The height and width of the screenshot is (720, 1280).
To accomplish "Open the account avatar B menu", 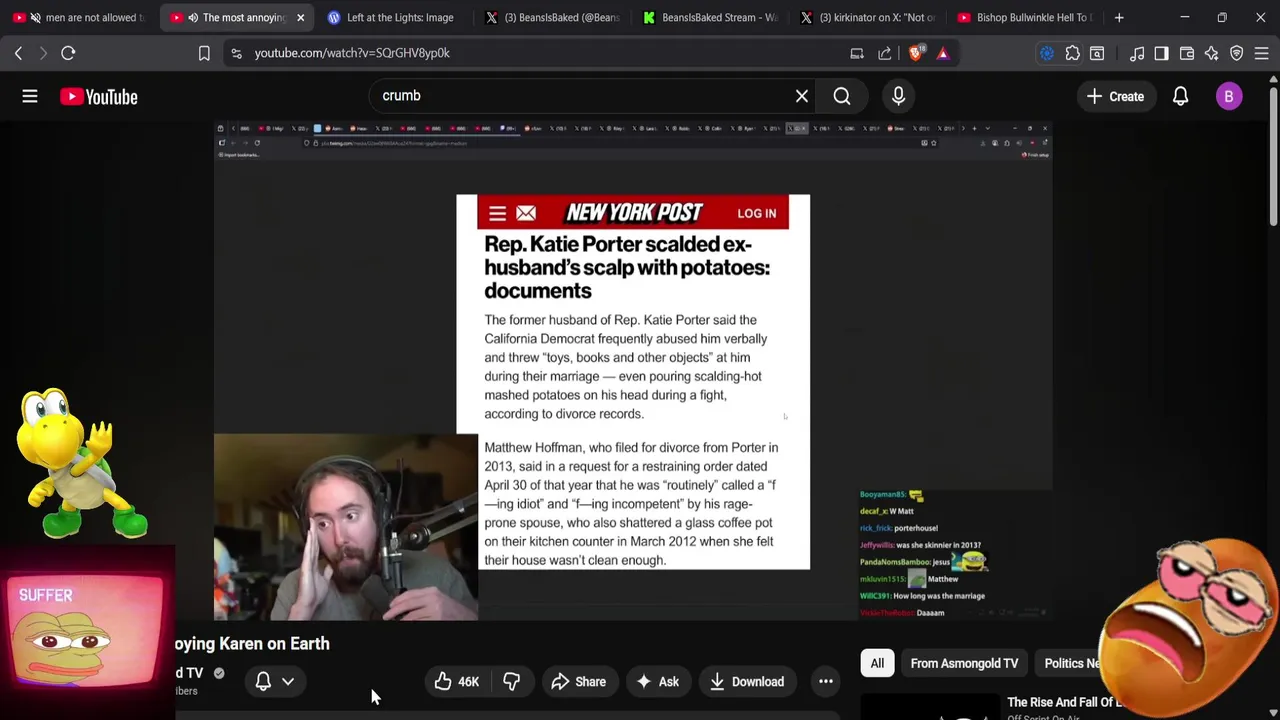I will 1229,97.
